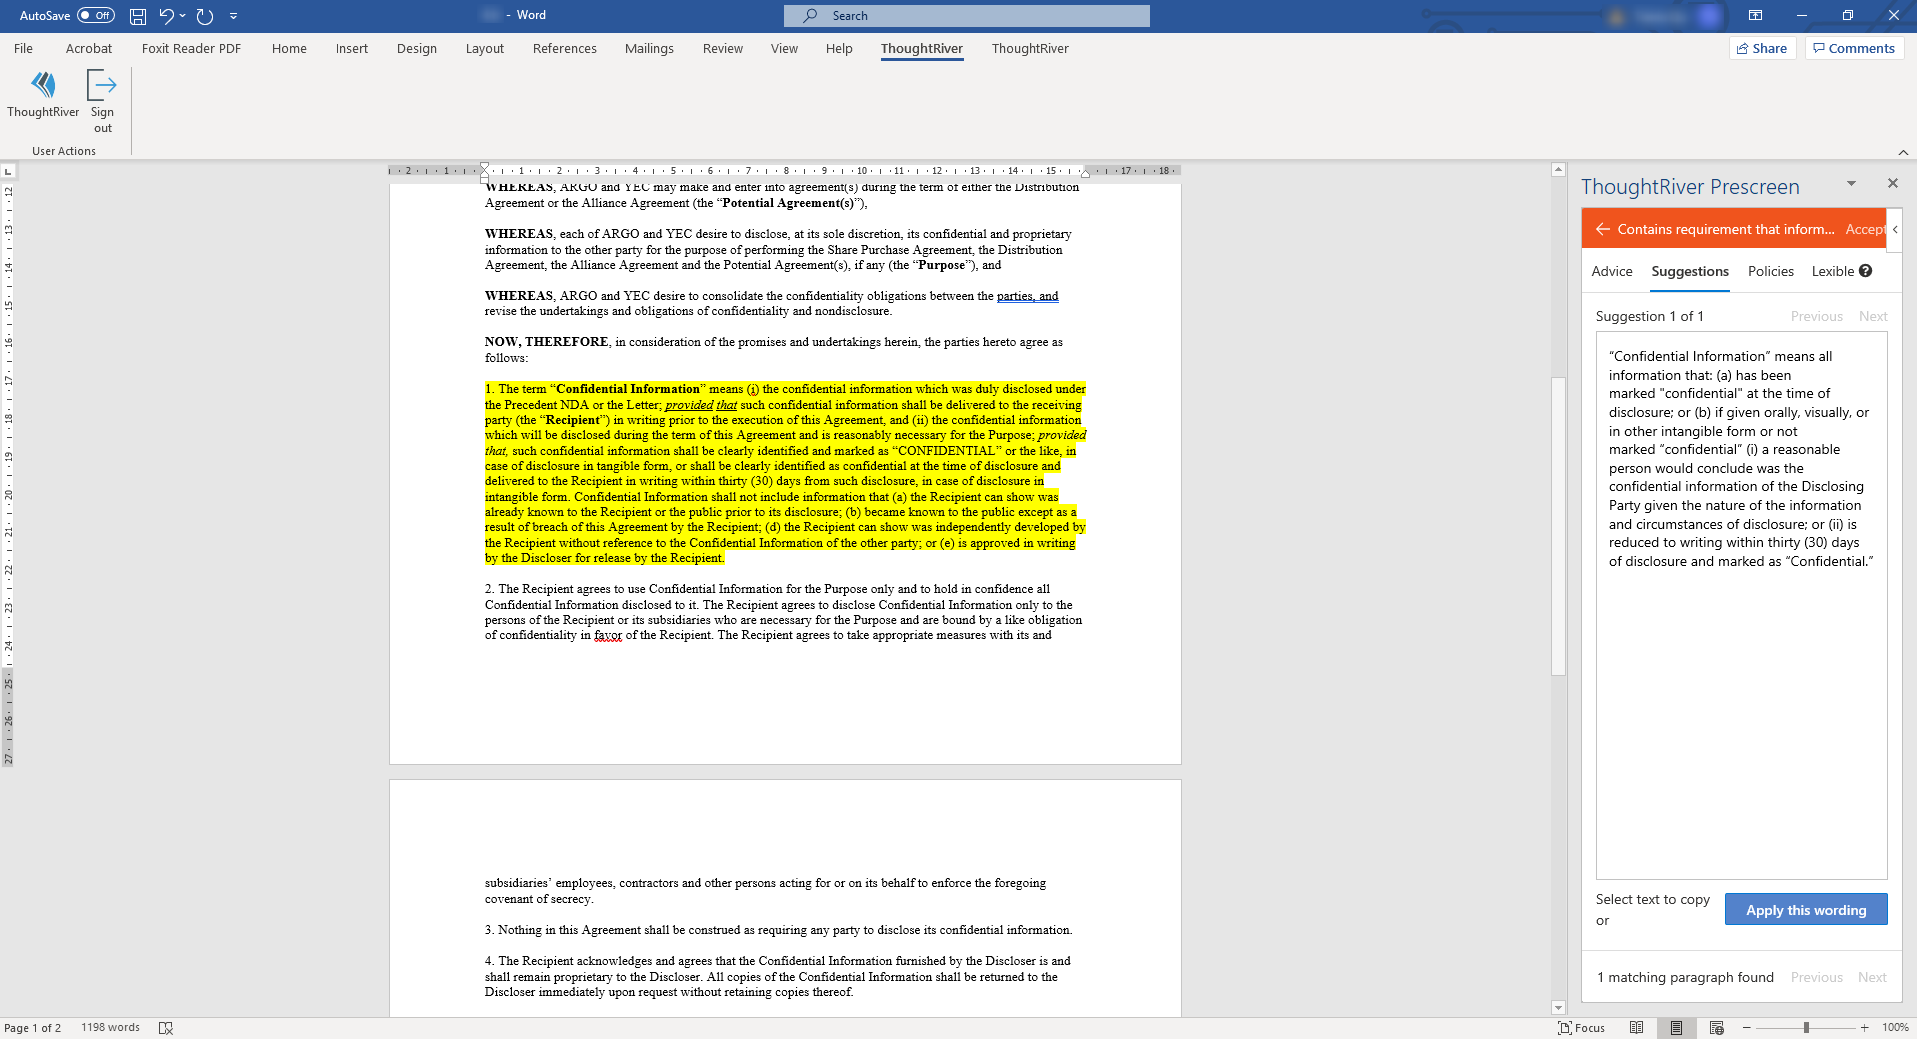Image resolution: width=1917 pixels, height=1039 pixels.
Task: Close the ThoughtRiver Prescreen pane
Action: click(1892, 183)
